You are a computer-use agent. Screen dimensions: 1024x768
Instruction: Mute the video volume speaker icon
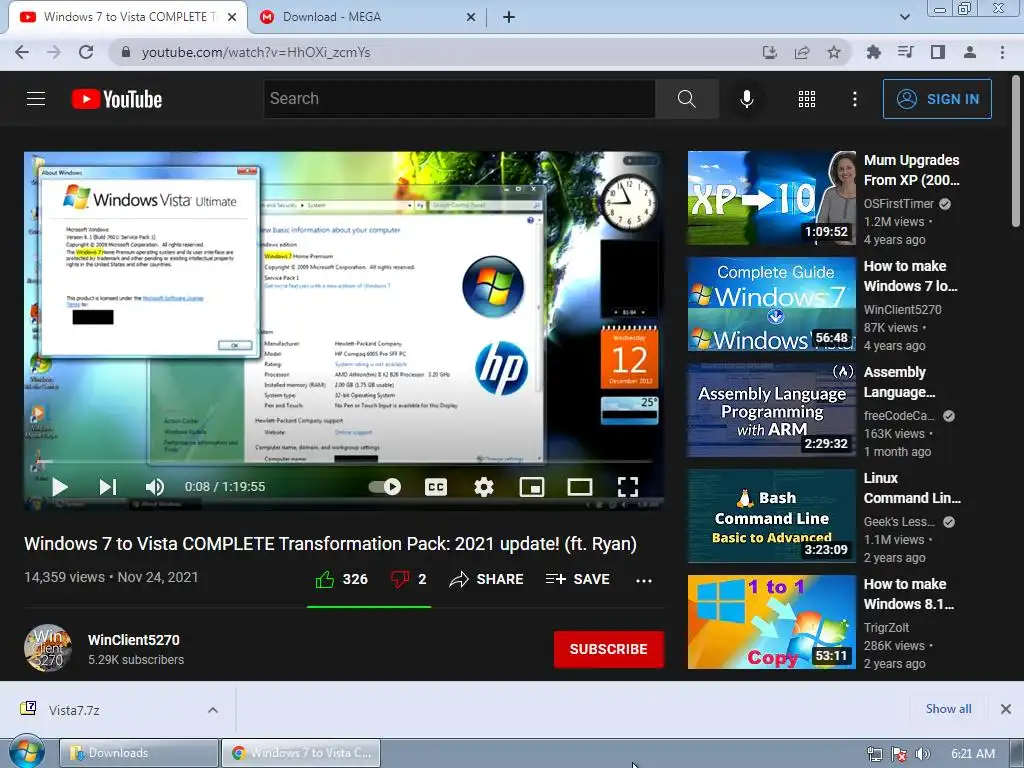click(x=155, y=487)
